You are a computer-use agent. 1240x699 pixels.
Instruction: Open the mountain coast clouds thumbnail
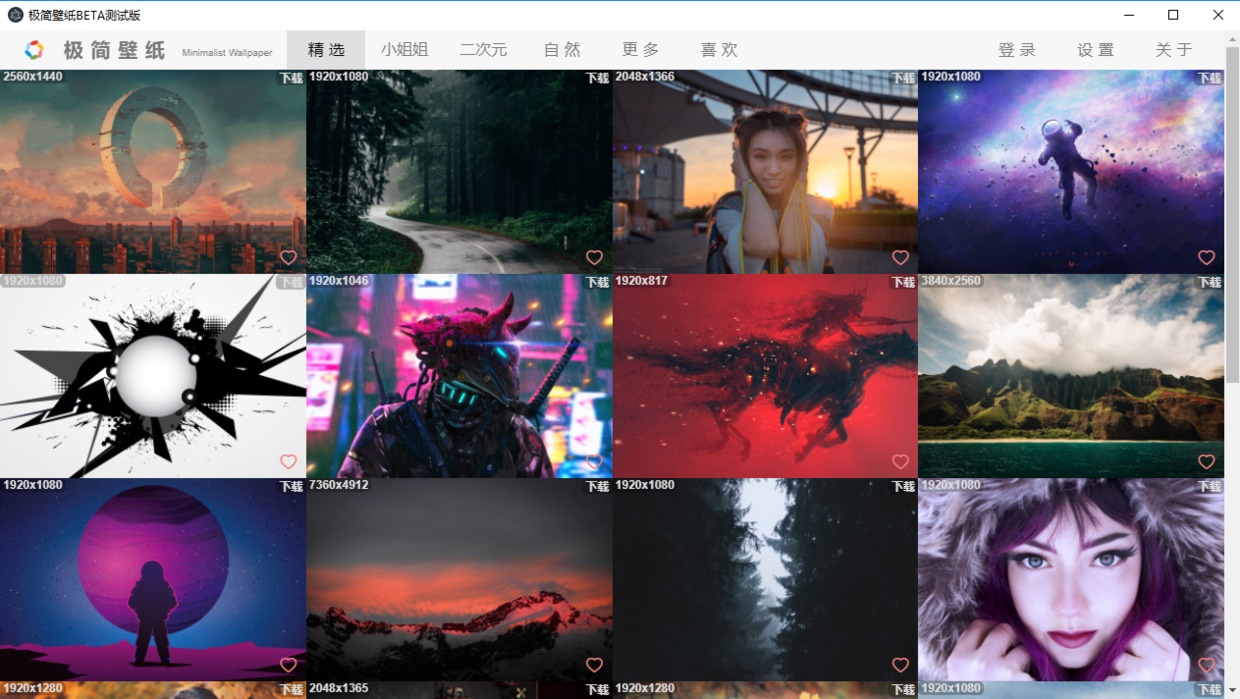click(x=1071, y=376)
